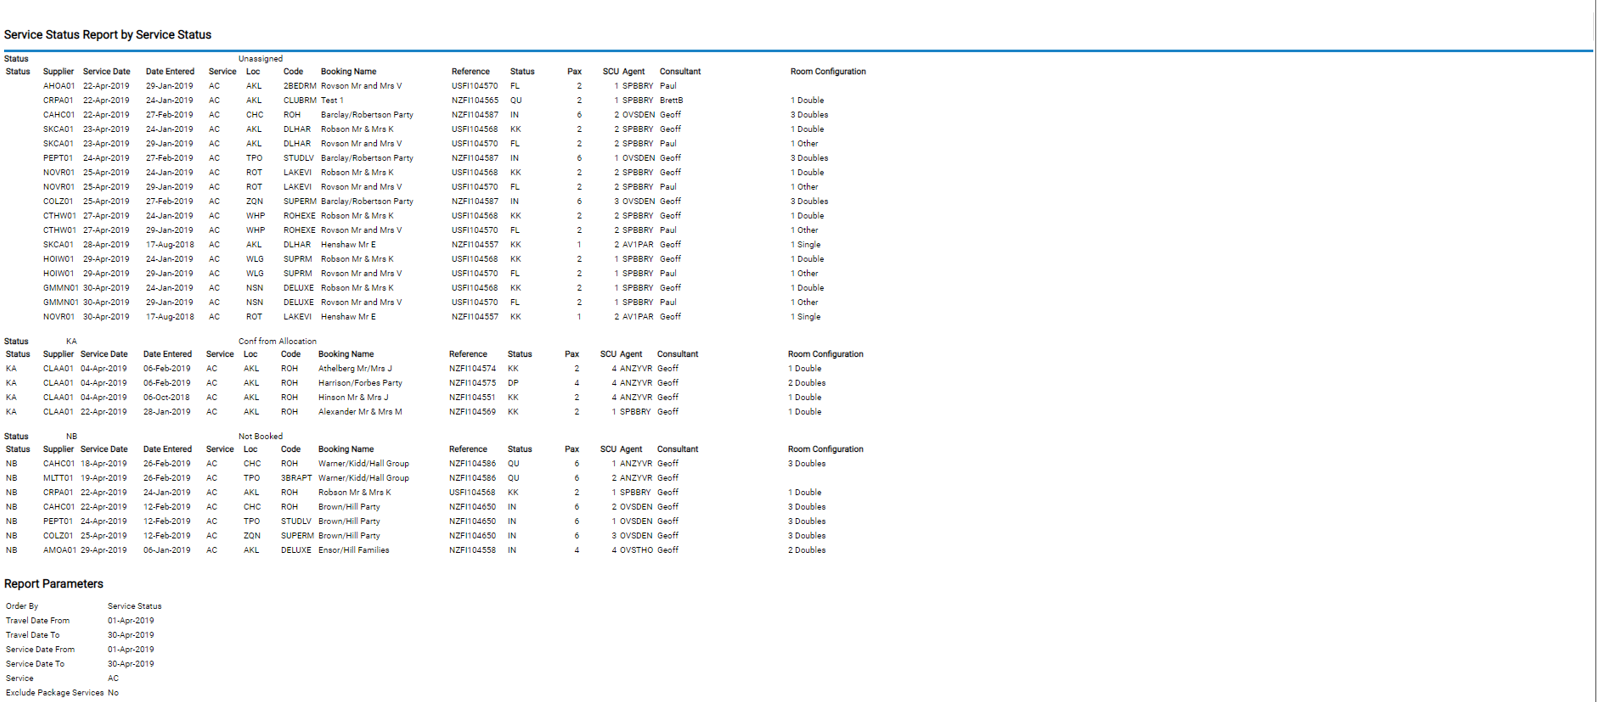Click 'Robson Mr & Mrs K' in the CRPA01 Not Booked row

[354, 492]
